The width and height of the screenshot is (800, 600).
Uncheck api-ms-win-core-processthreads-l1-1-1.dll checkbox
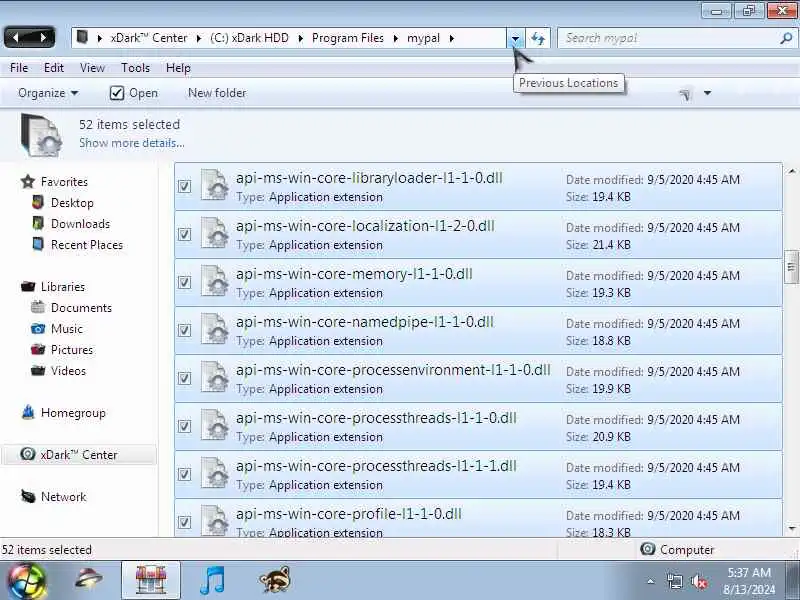coord(184,474)
